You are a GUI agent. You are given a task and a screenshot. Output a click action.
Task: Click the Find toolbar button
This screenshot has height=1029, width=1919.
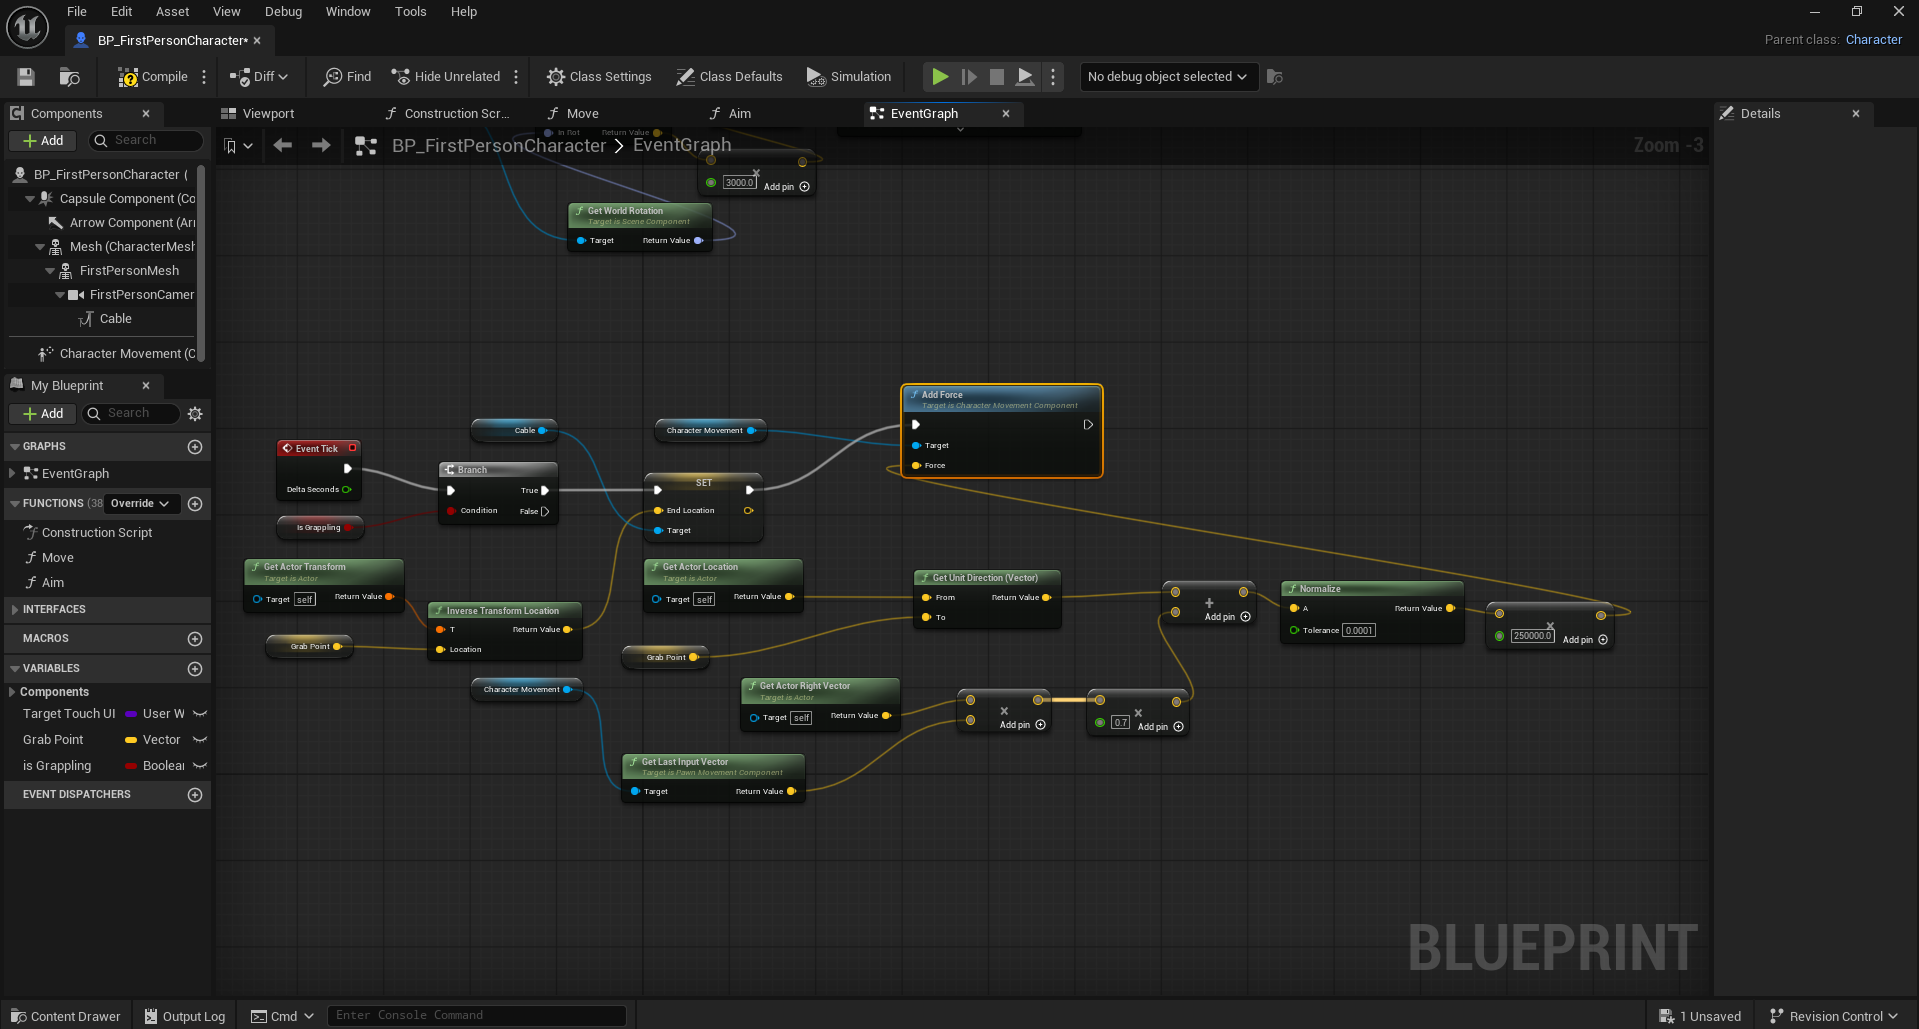click(x=347, y=77)
